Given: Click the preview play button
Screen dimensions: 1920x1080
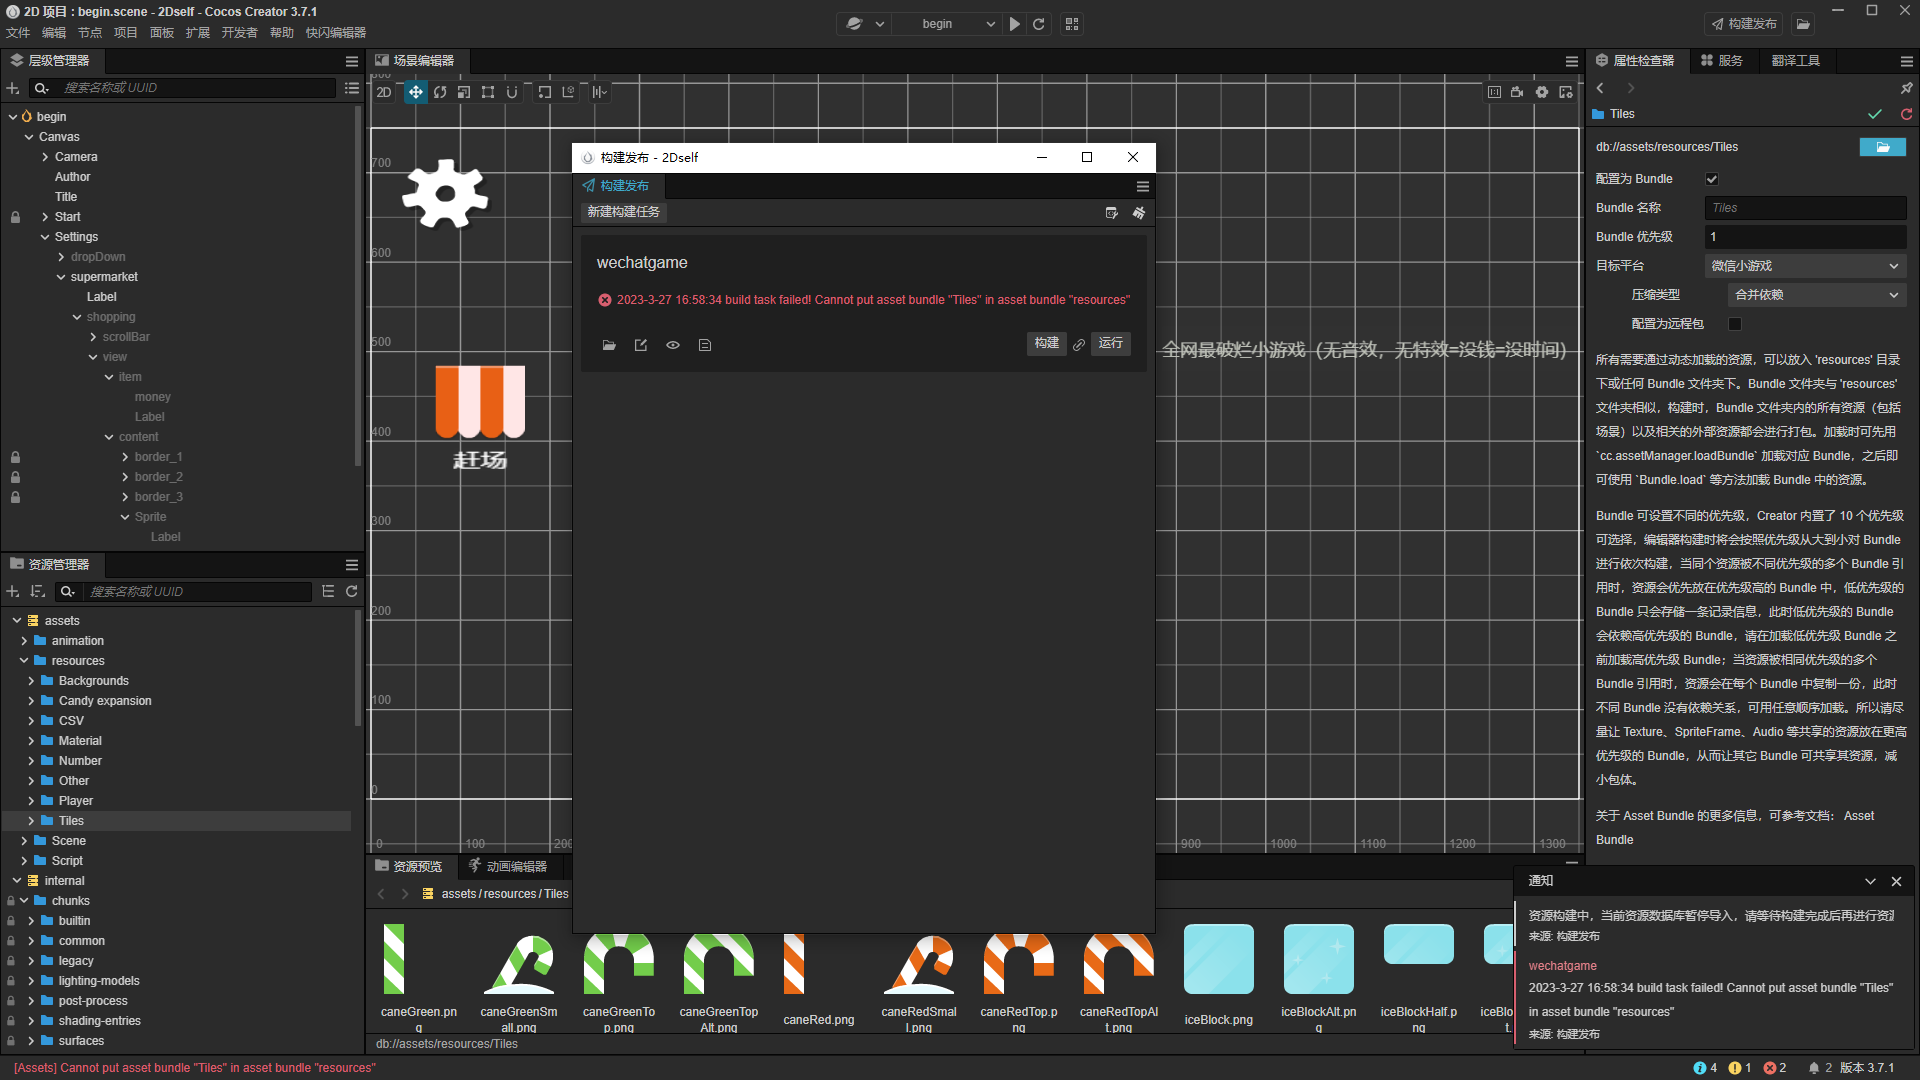Looking at the screenshot, I should click(x=1015, y=24).
